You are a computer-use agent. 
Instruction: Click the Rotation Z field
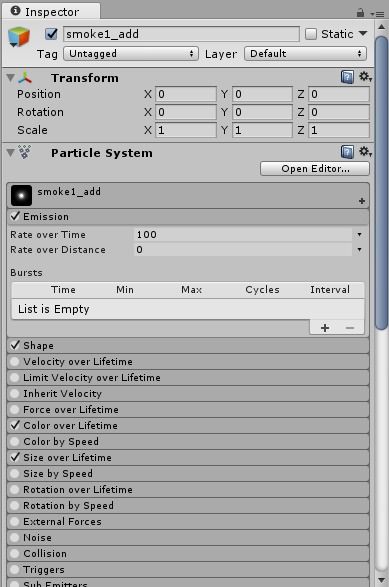point(339,112)
